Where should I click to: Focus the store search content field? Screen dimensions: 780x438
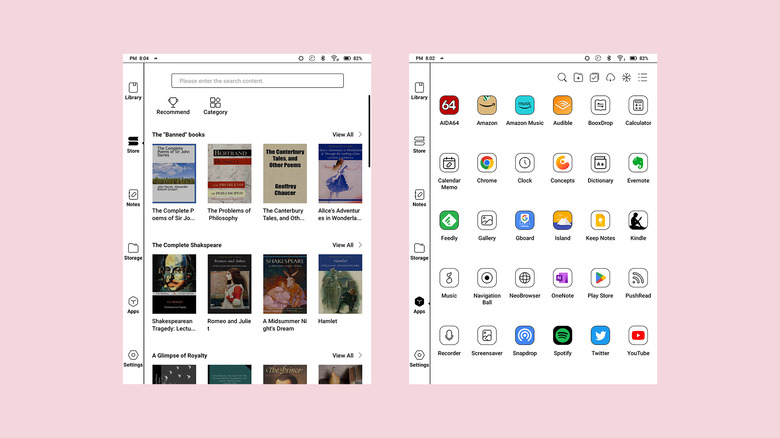tap(257, 81)
